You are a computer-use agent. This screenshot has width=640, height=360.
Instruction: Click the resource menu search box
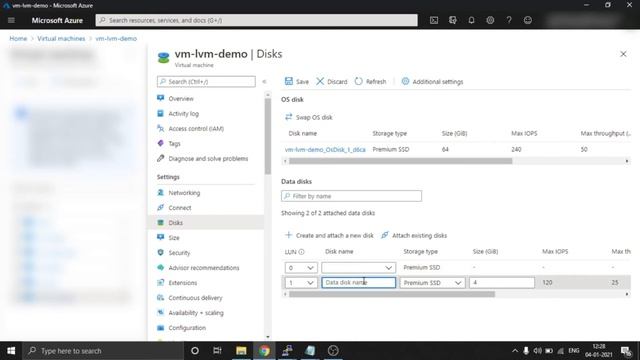[x=206, y=82]
